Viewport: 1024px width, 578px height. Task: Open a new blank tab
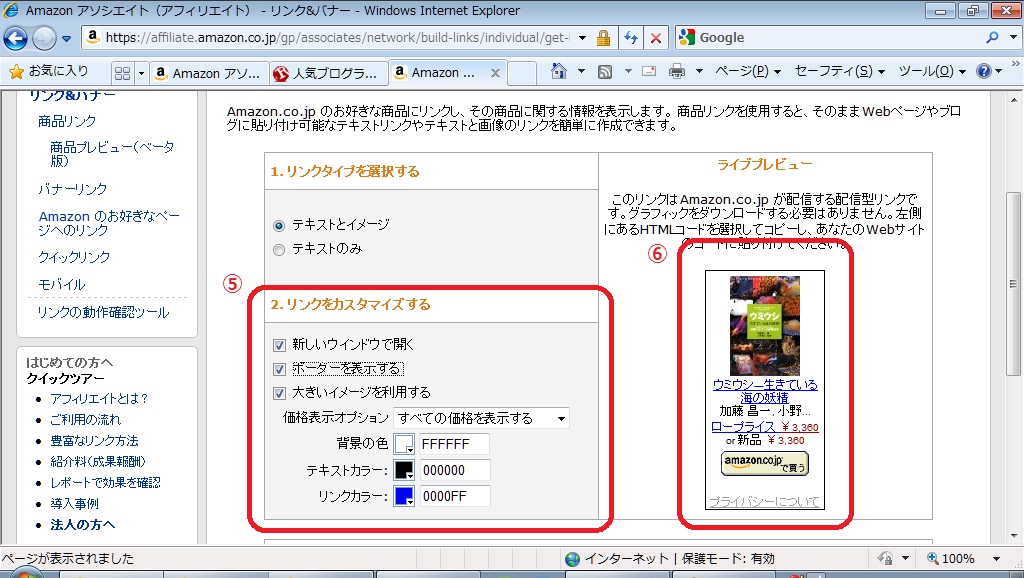522,73
